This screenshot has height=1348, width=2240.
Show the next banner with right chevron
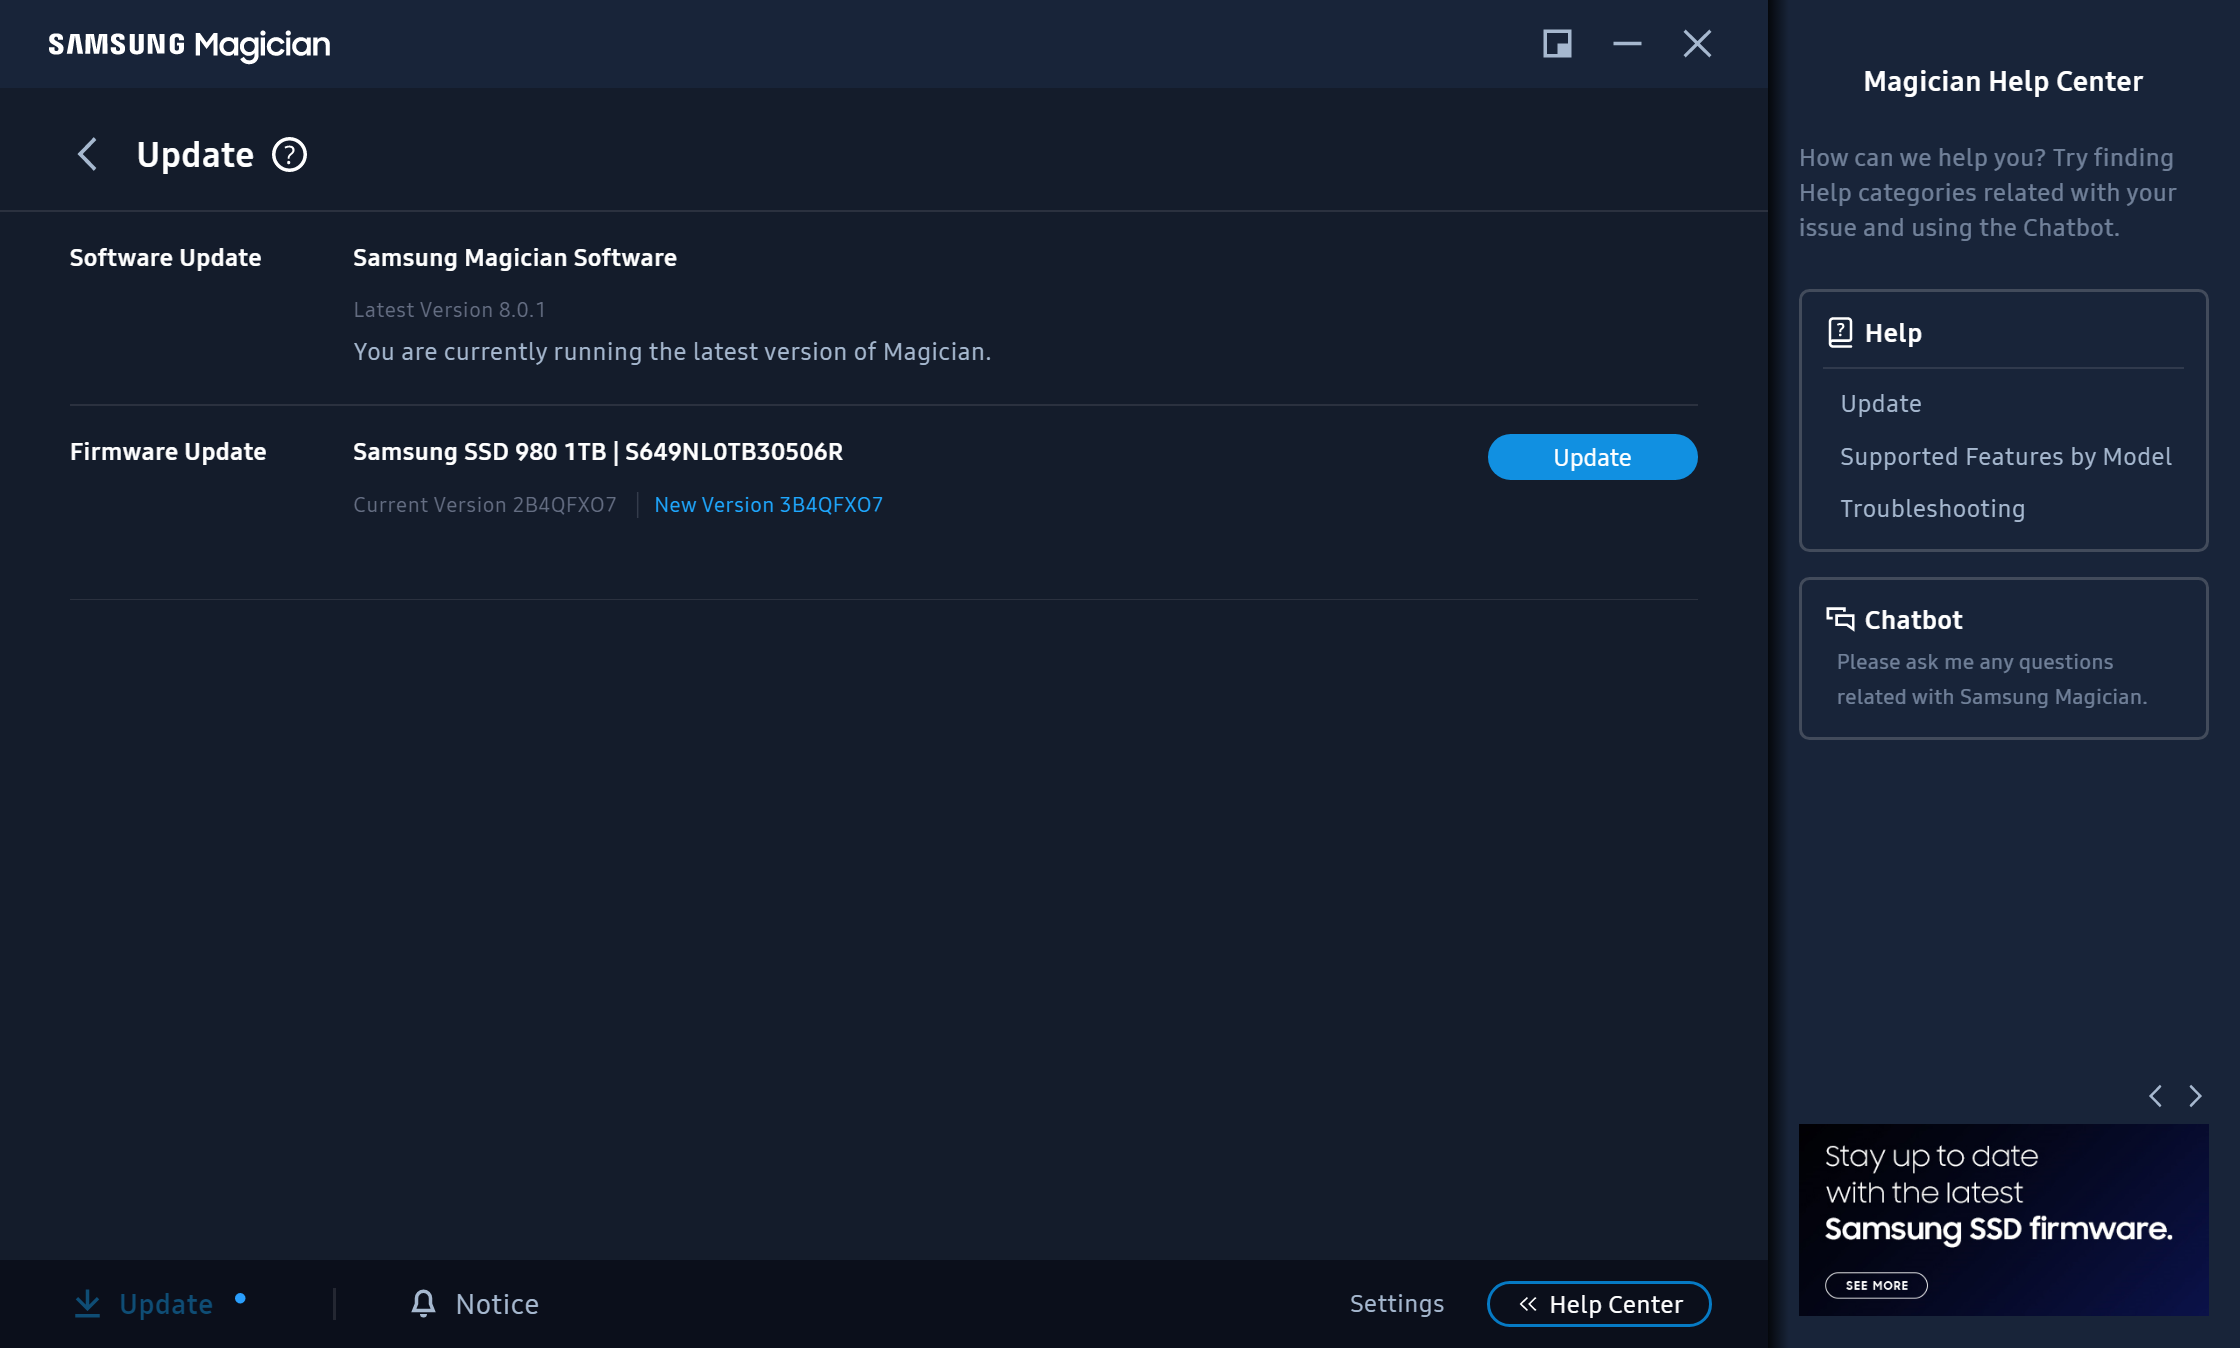click(2195, 1096)
